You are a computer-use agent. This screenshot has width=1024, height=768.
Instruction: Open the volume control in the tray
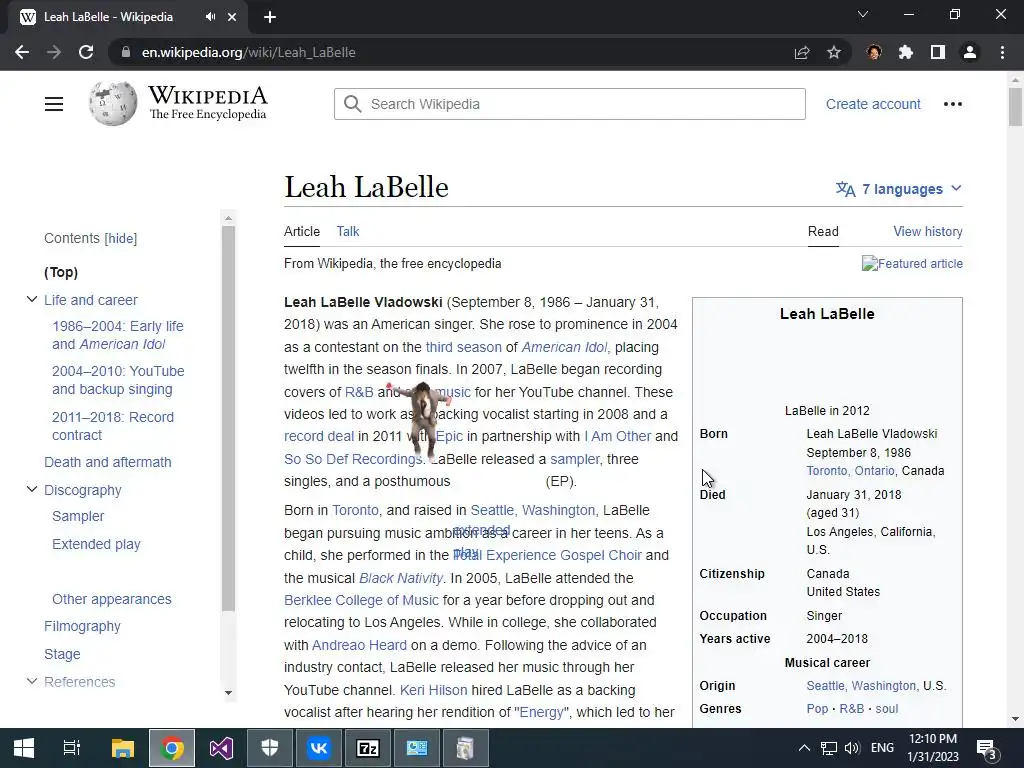point(852,748)
